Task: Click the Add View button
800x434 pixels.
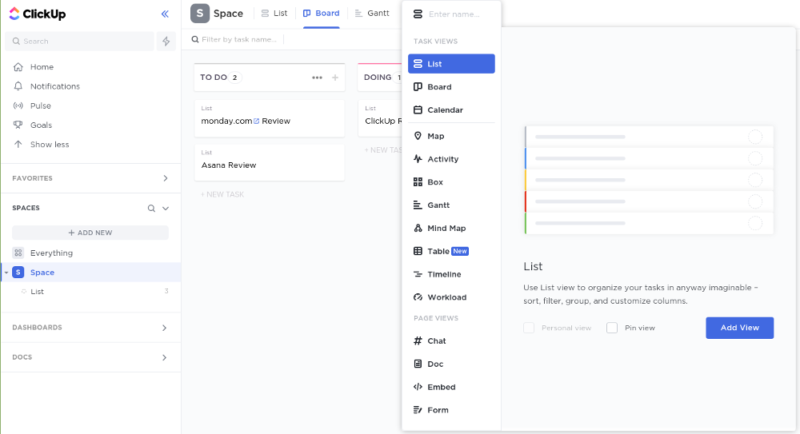Action: pos(740,328)
